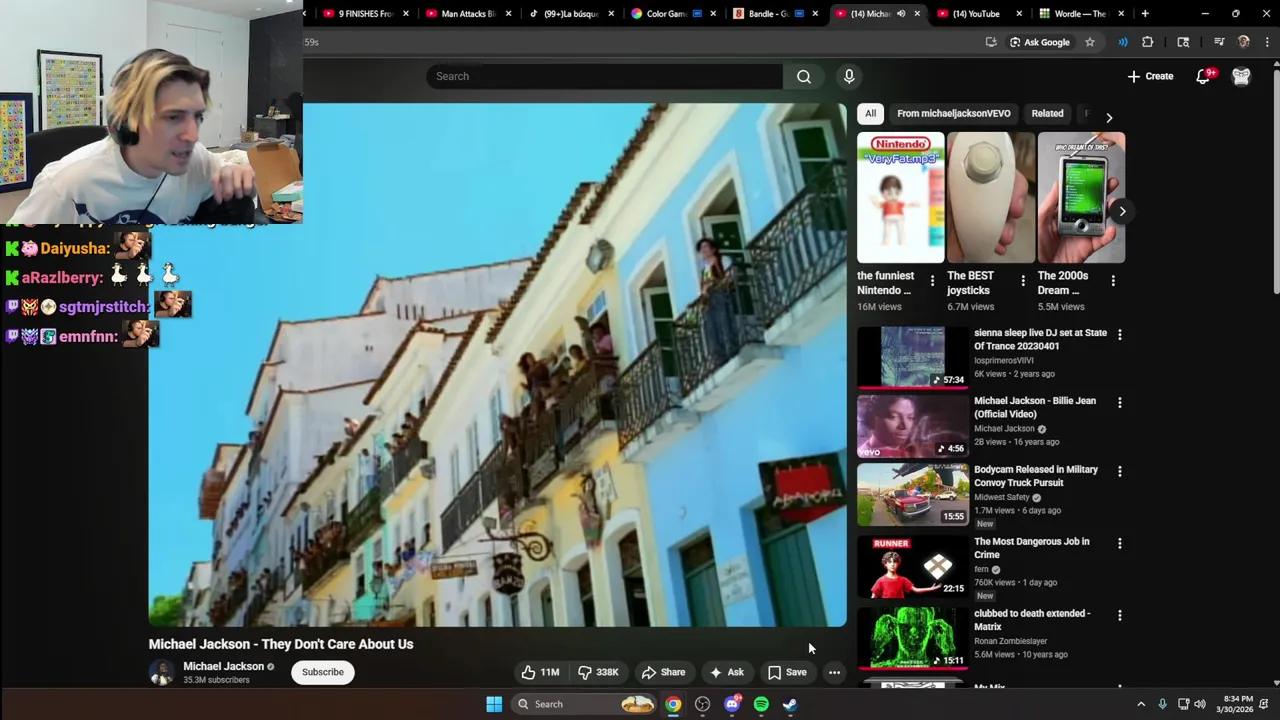Click the Windows taskbar search box
Viewport: 1280px width, 720px height.
pyautogui.click(x=584, y=704)
